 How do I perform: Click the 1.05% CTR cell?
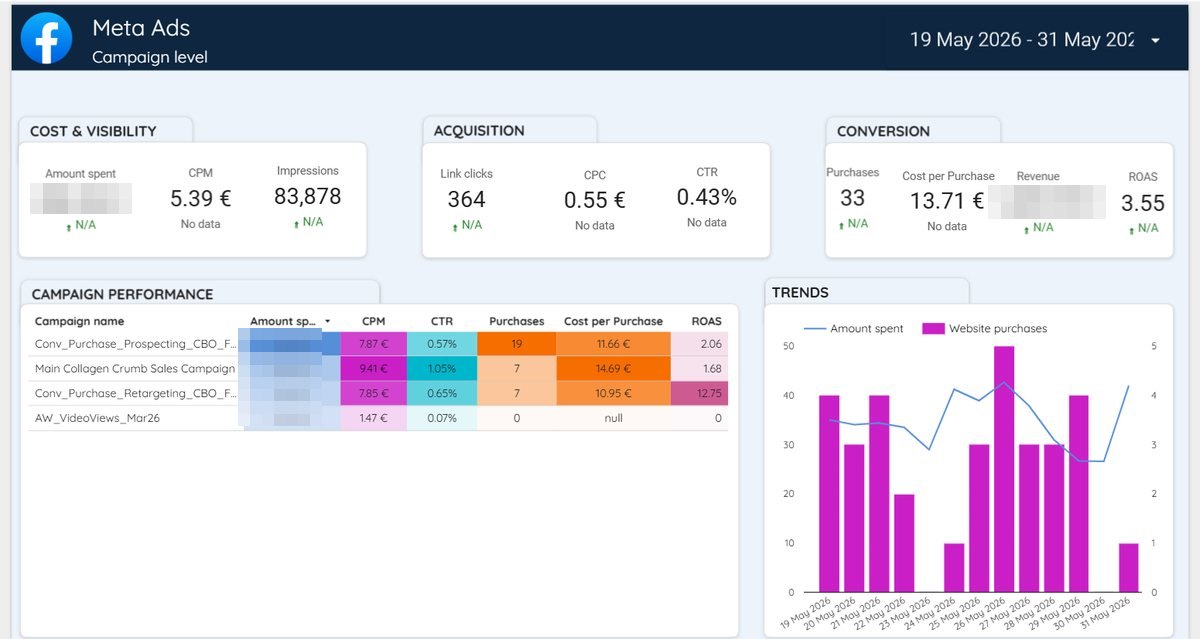pyautogui.click(x=442, y=369)
